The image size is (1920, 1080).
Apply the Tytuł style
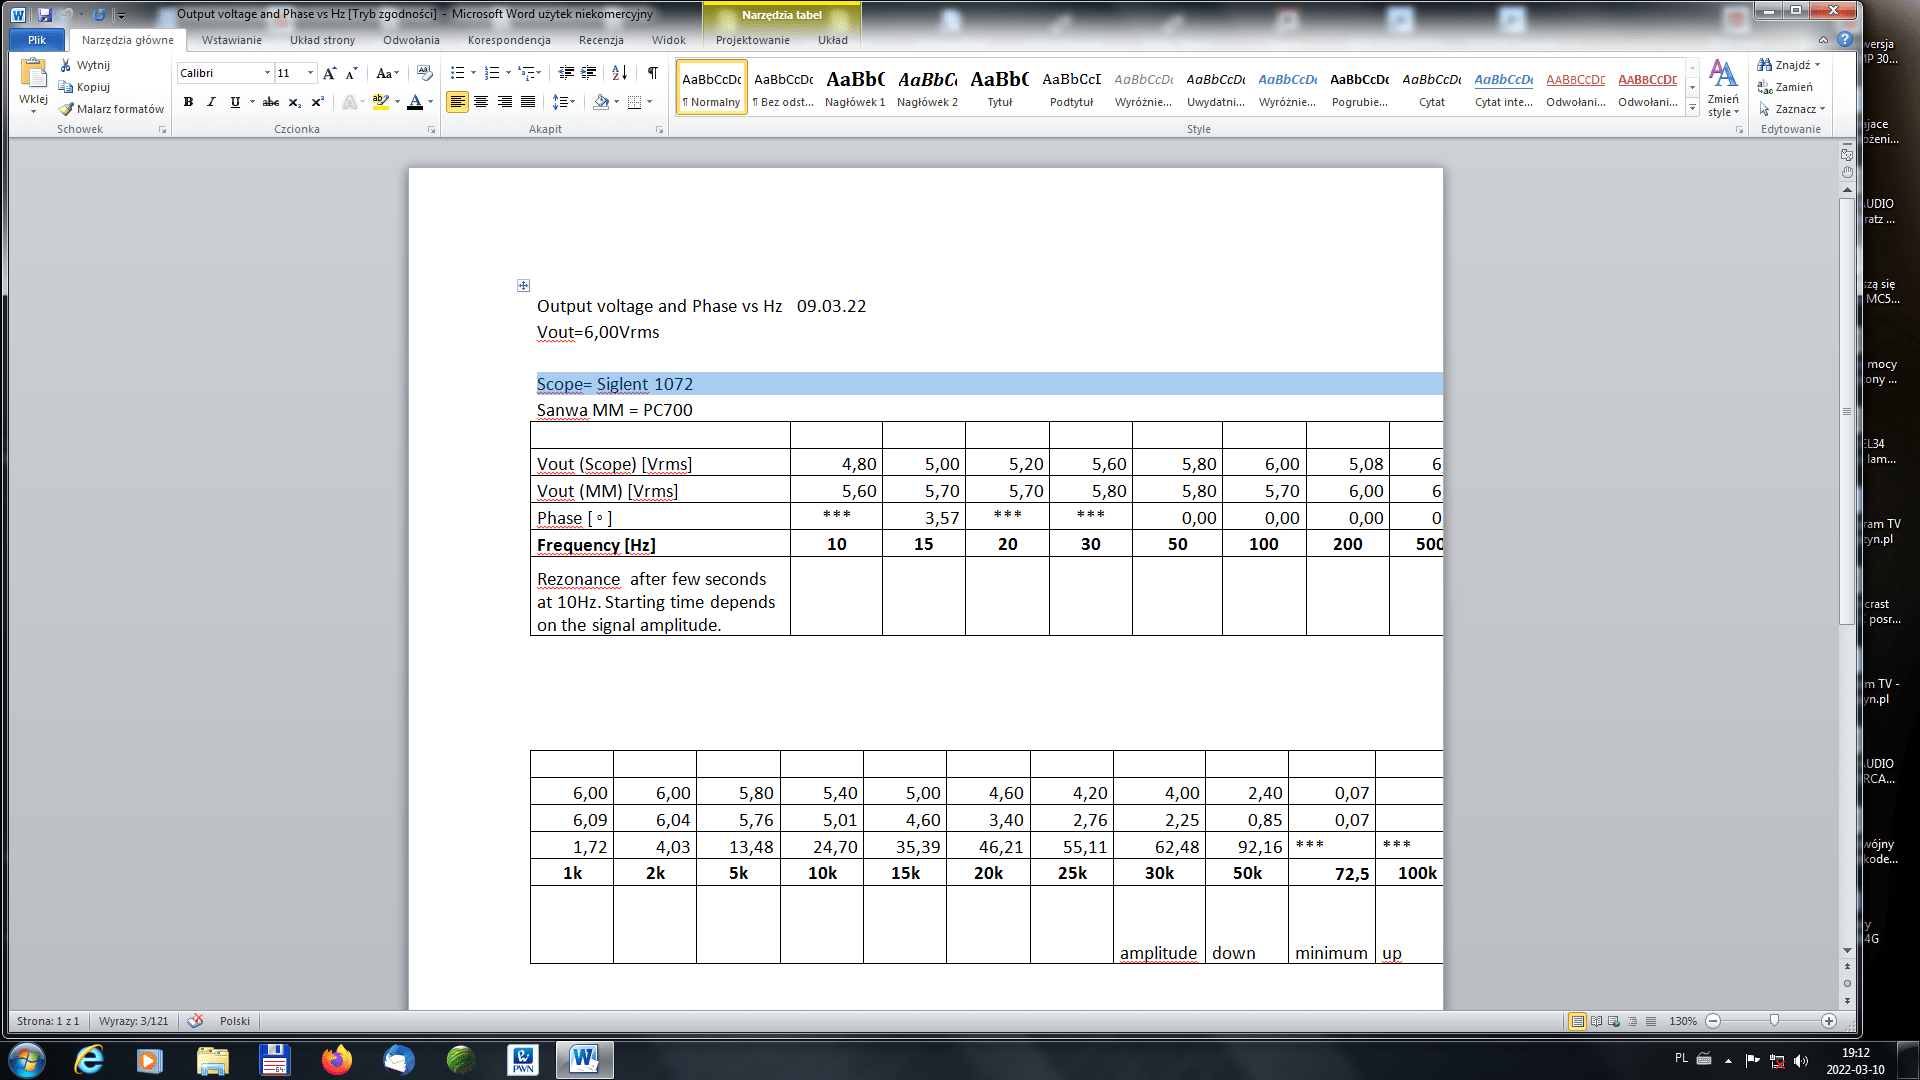[x=999, y=88]
